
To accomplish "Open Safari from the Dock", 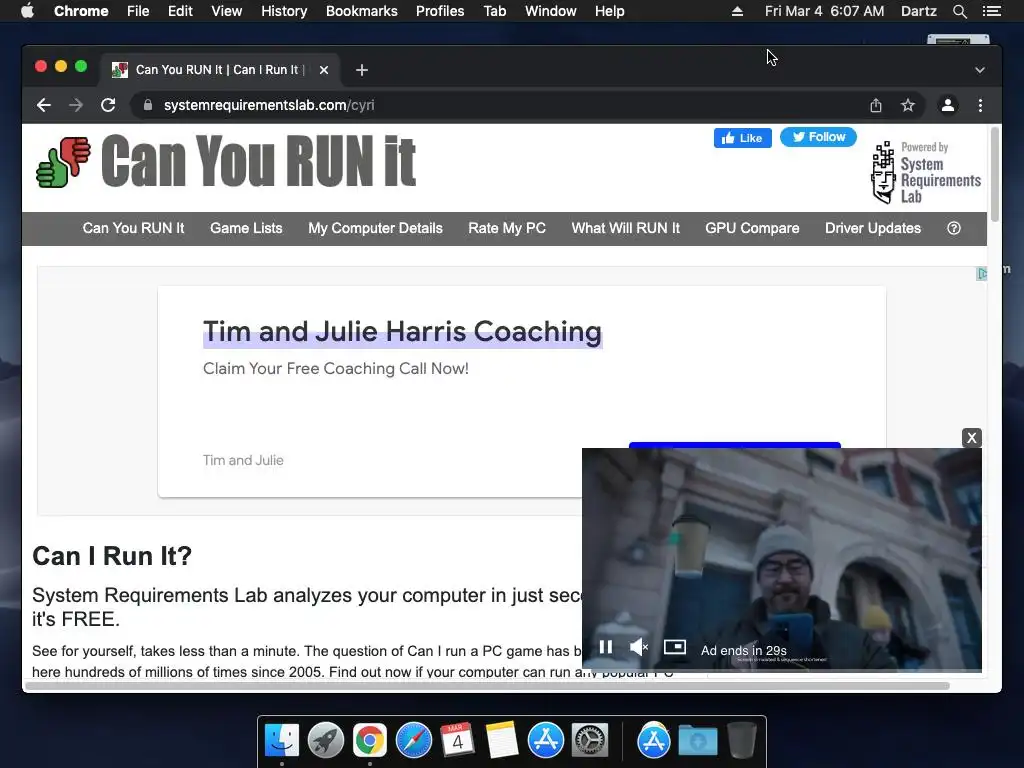I will (x=414, y=741).
